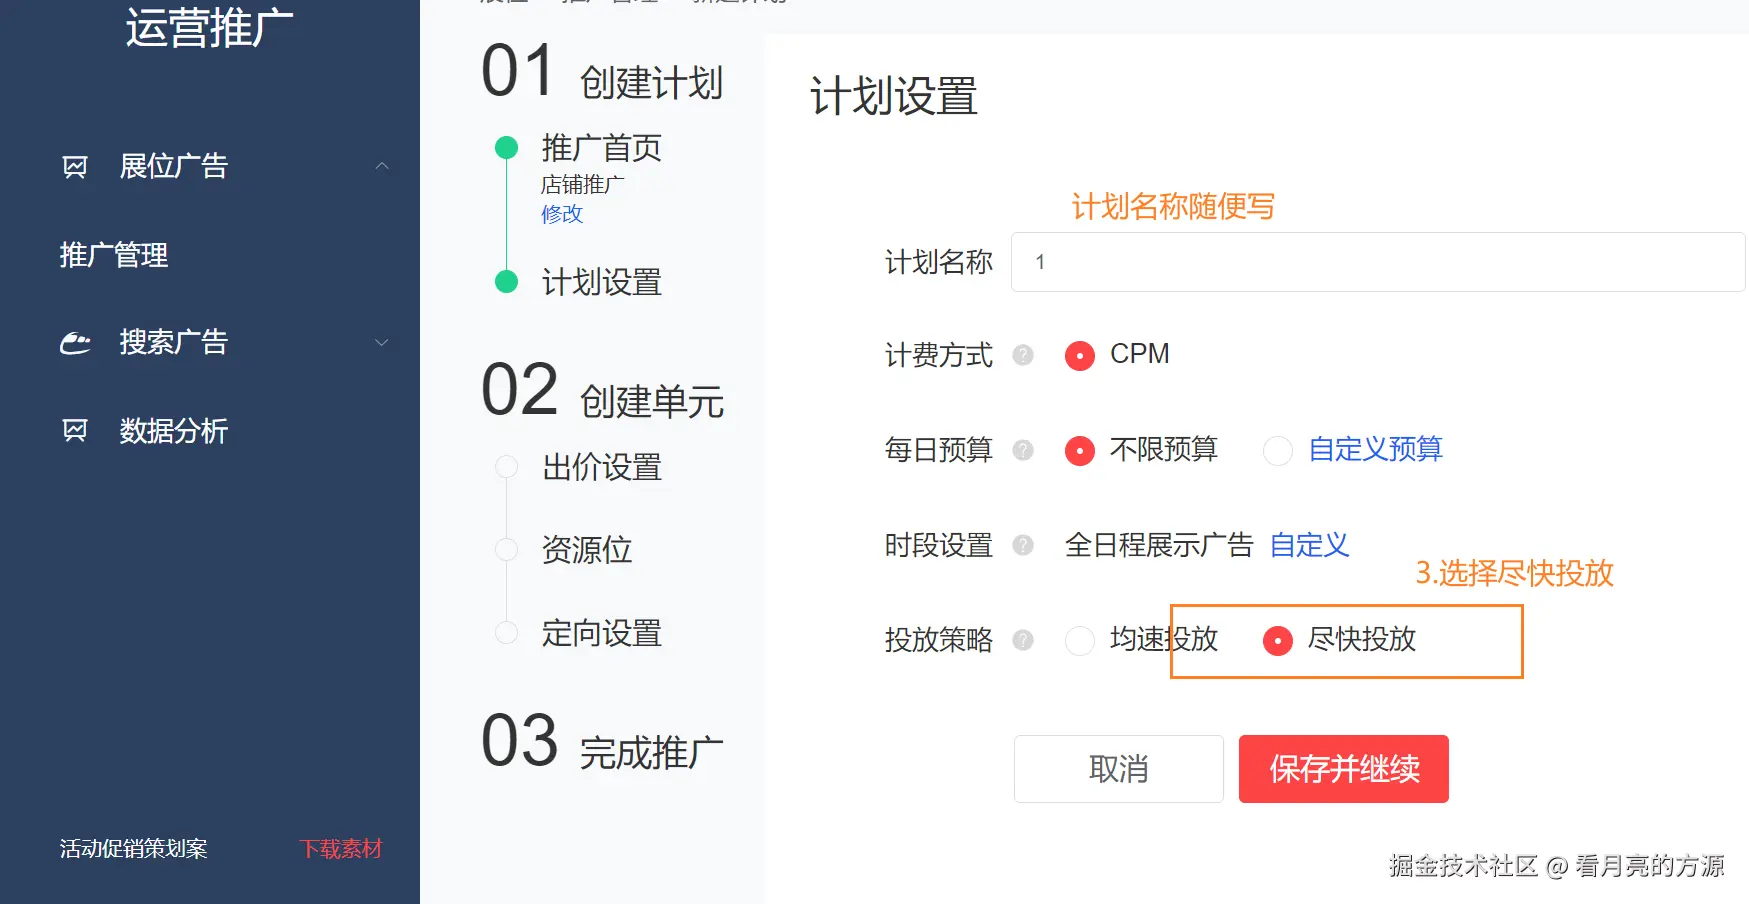The image size is (1749, 904).
Task: Open the 每日预算 help question icon
Action: pyautogui.click(x=1023, y=450)
